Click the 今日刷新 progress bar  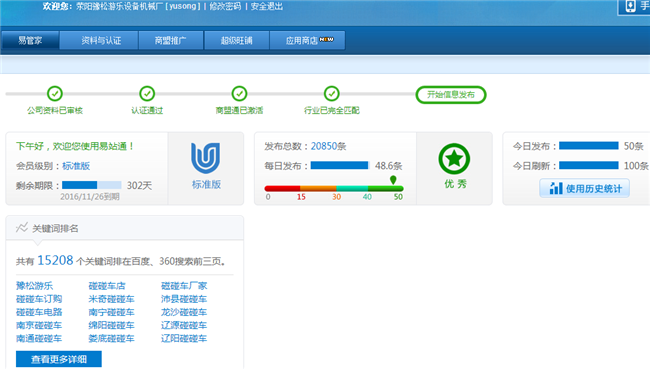pyautogui.click(x=589, y=165)
